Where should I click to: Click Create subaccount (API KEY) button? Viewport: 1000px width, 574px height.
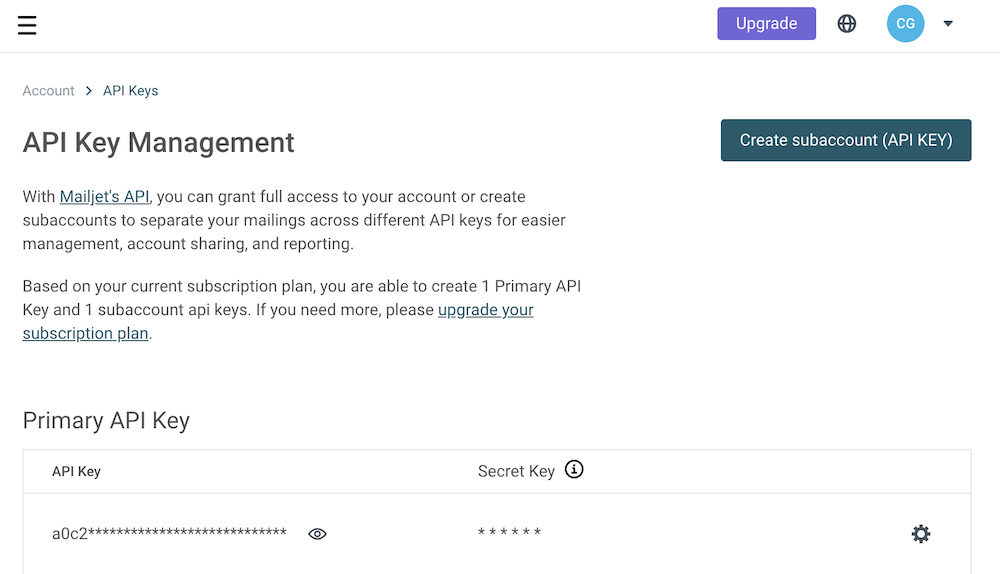pyautogui.click(x=846, y=140)
